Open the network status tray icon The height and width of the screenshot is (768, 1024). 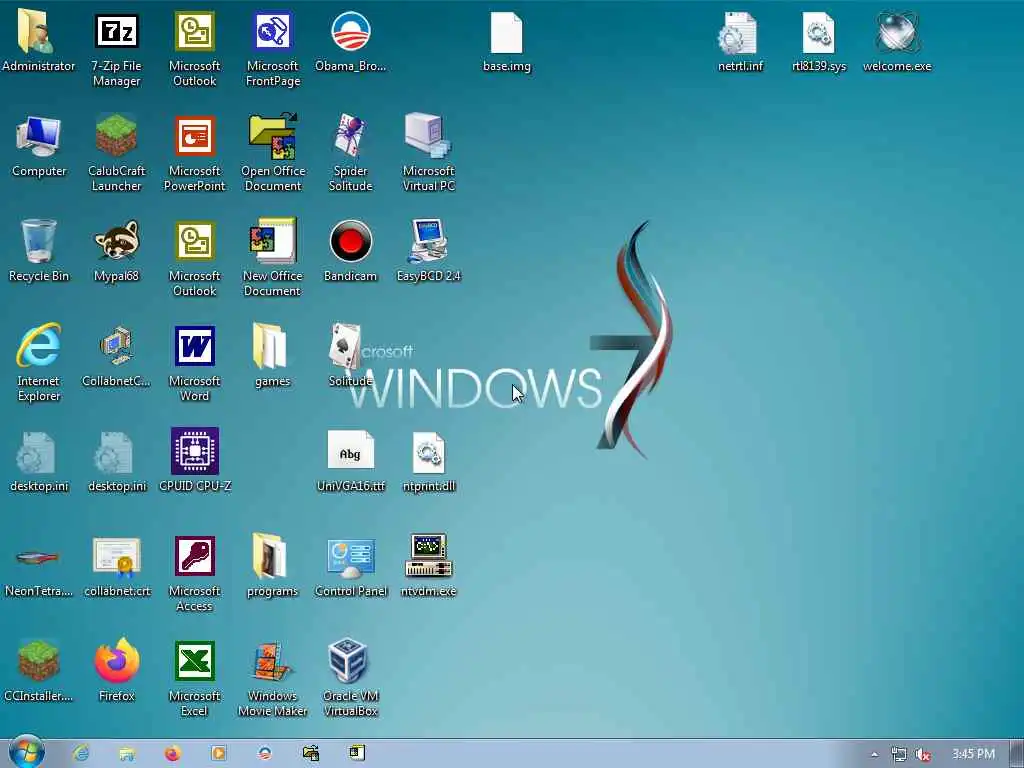tap(899, 755)
